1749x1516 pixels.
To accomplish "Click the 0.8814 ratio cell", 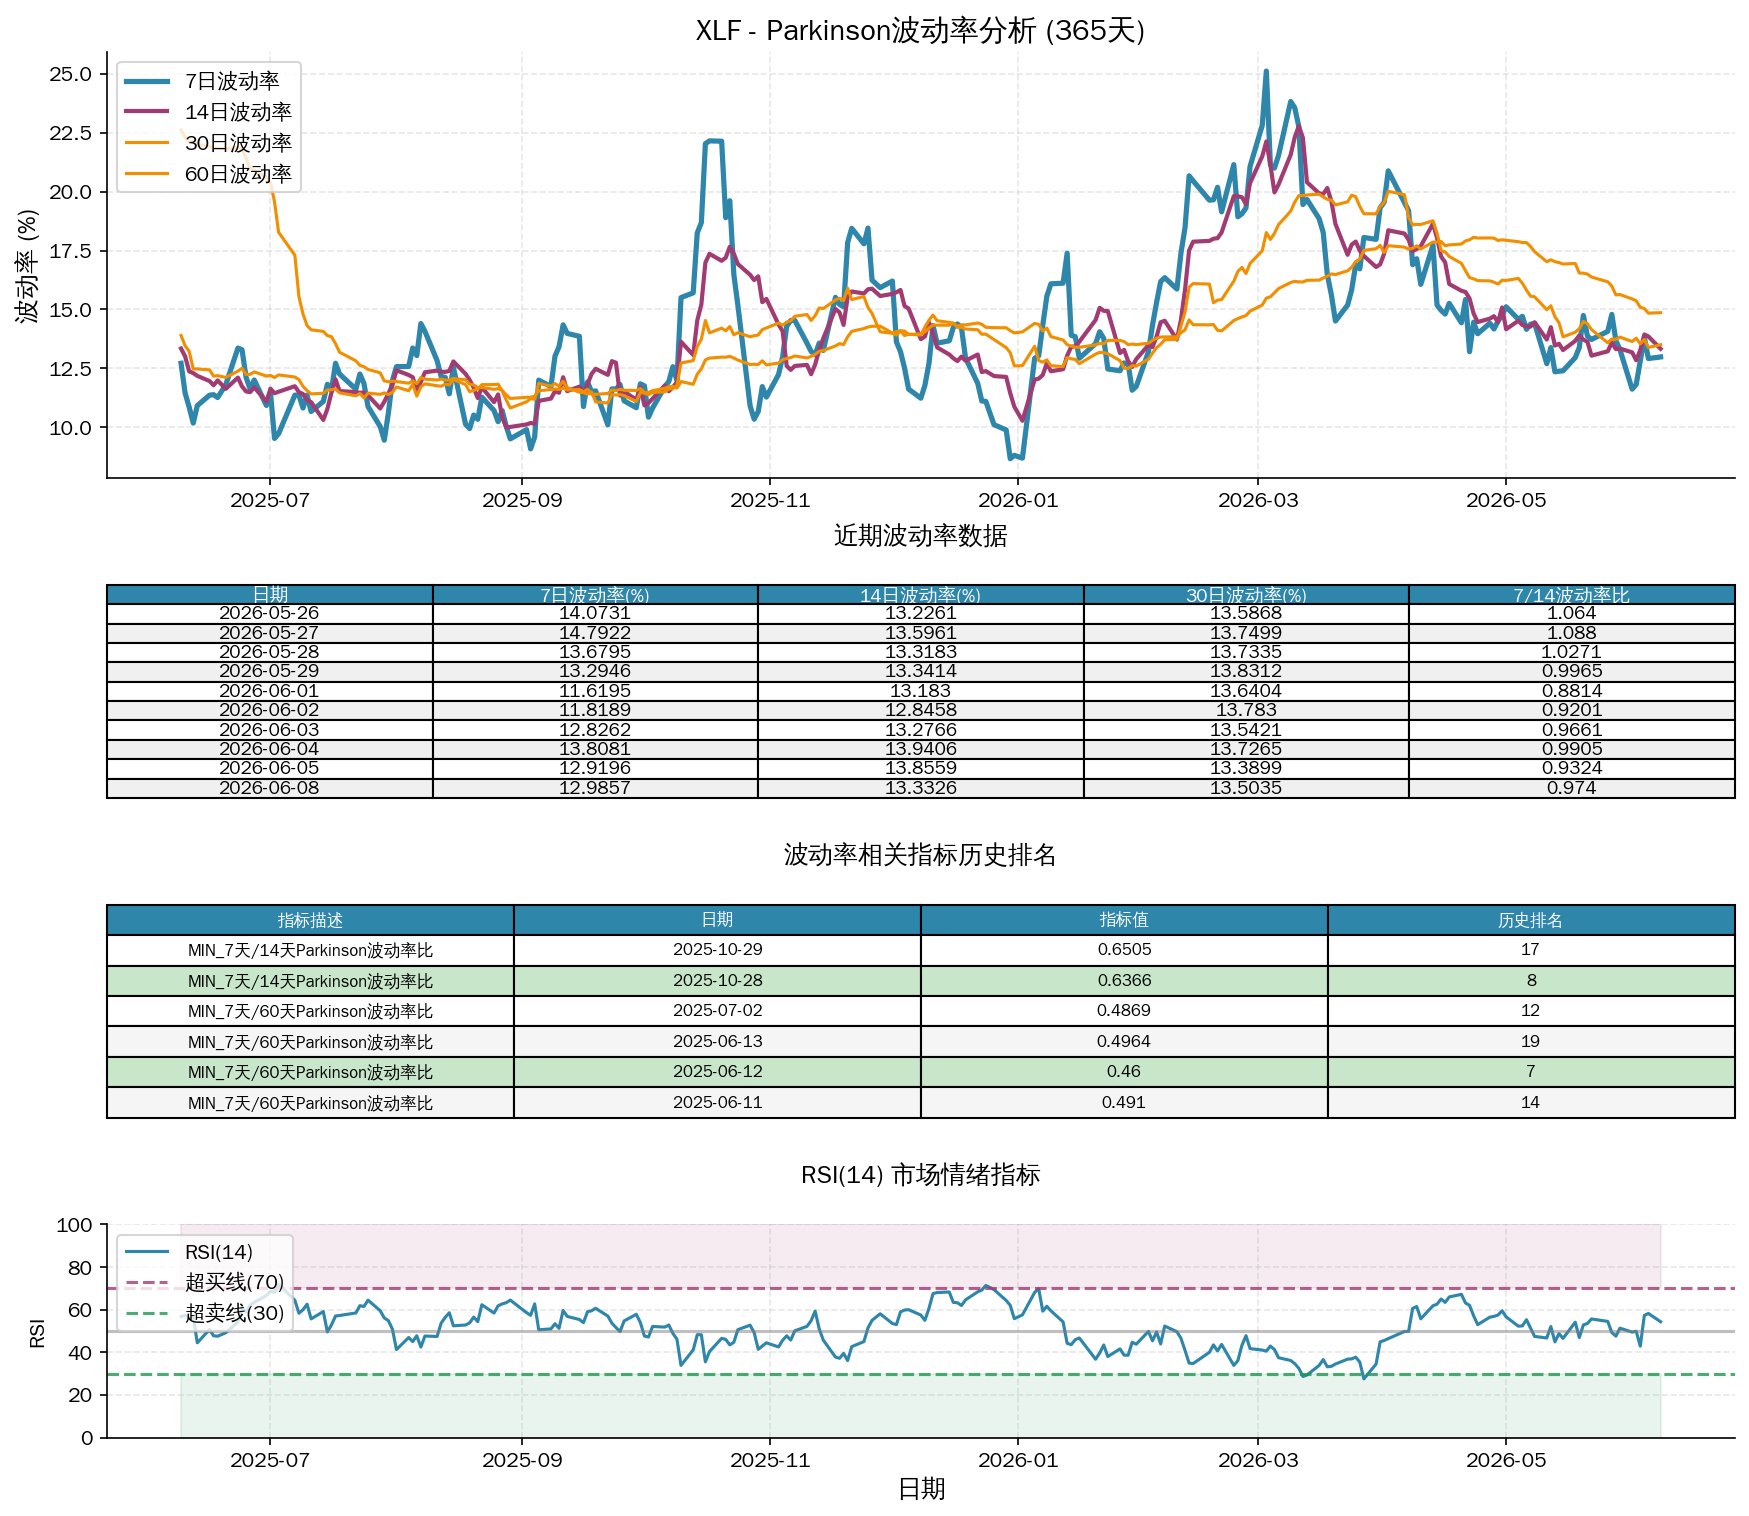I will tap(1572, 691).
